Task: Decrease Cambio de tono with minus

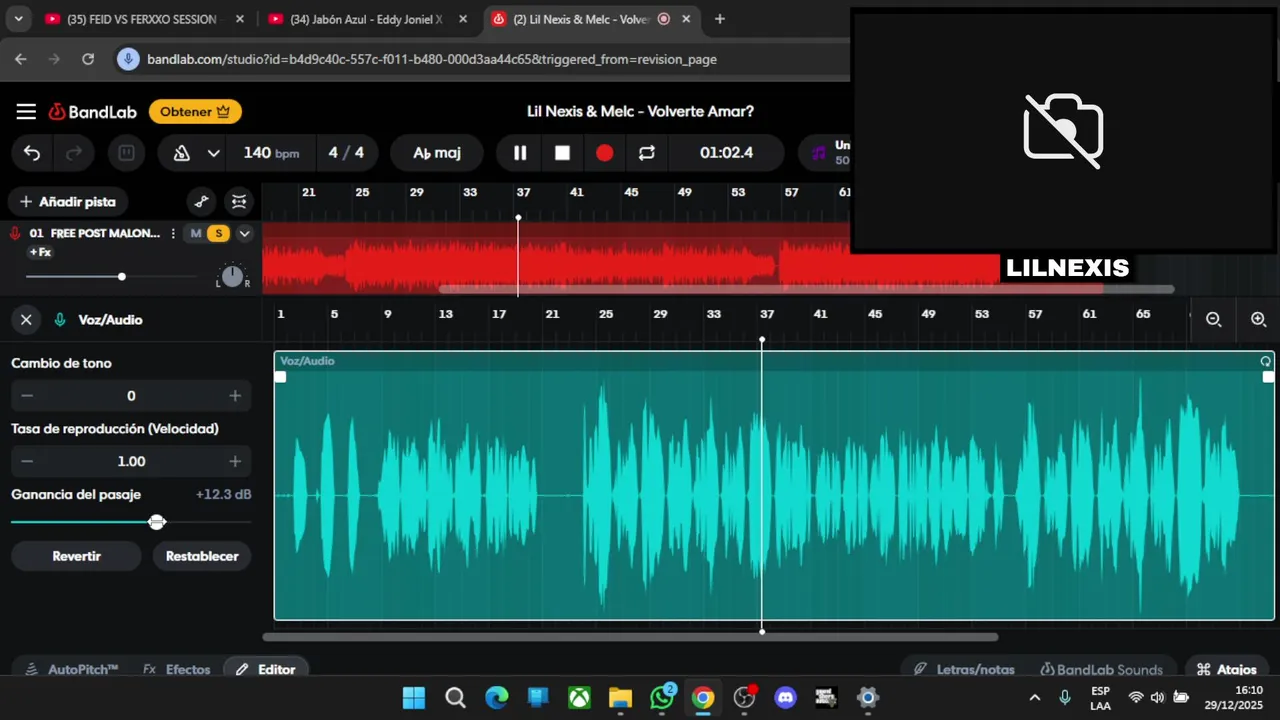Action: (27, 396)
